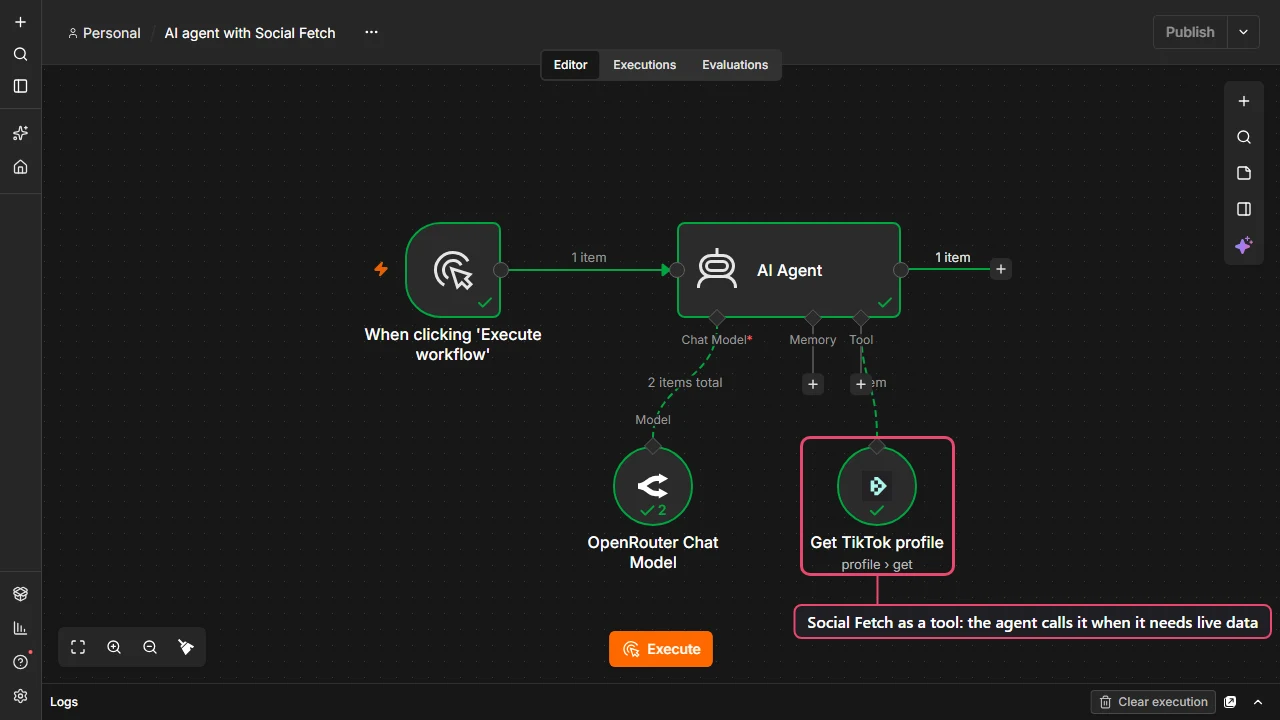
Task: Open the dropdown arrow next to Publish
Action: click(x=1243, y=32)
